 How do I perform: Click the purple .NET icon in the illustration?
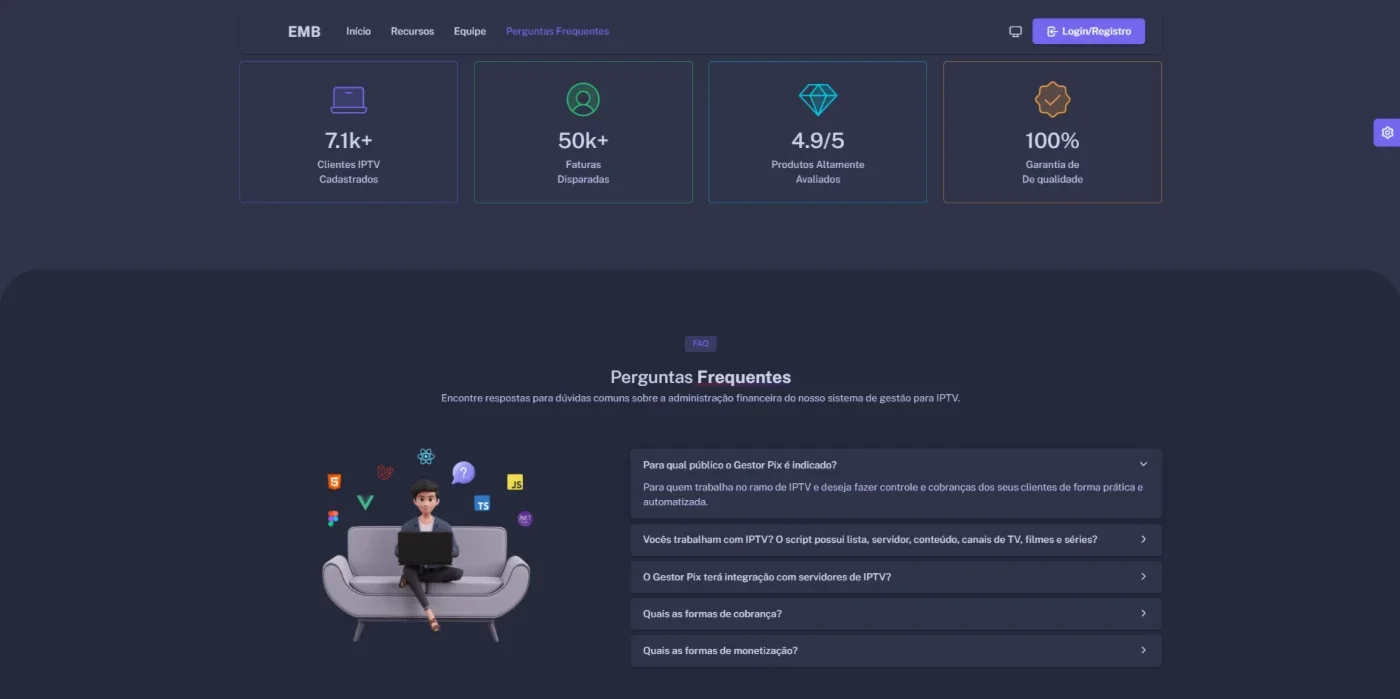(x=524, y=519)
